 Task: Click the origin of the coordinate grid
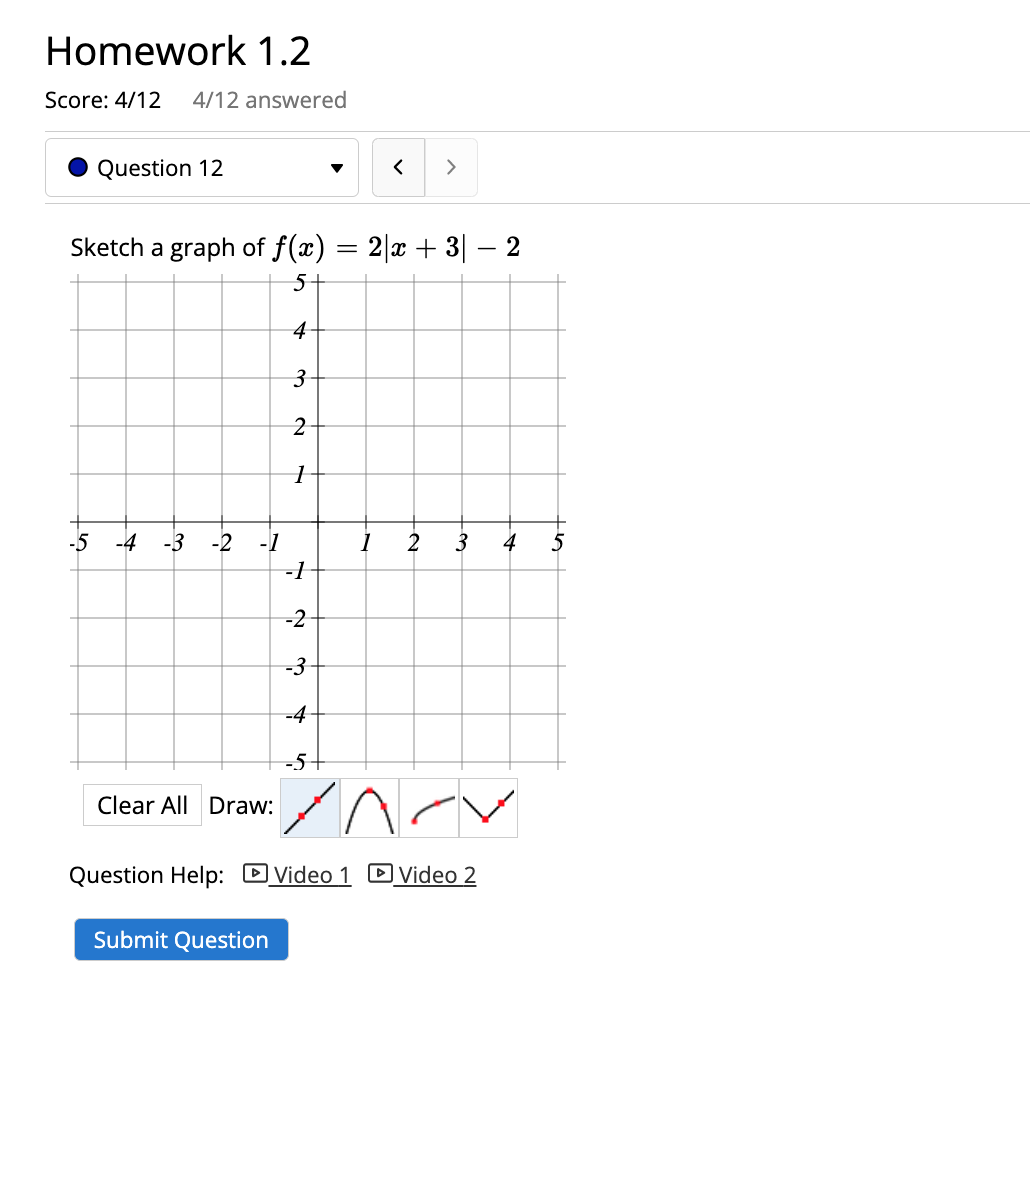pos(316,523)
